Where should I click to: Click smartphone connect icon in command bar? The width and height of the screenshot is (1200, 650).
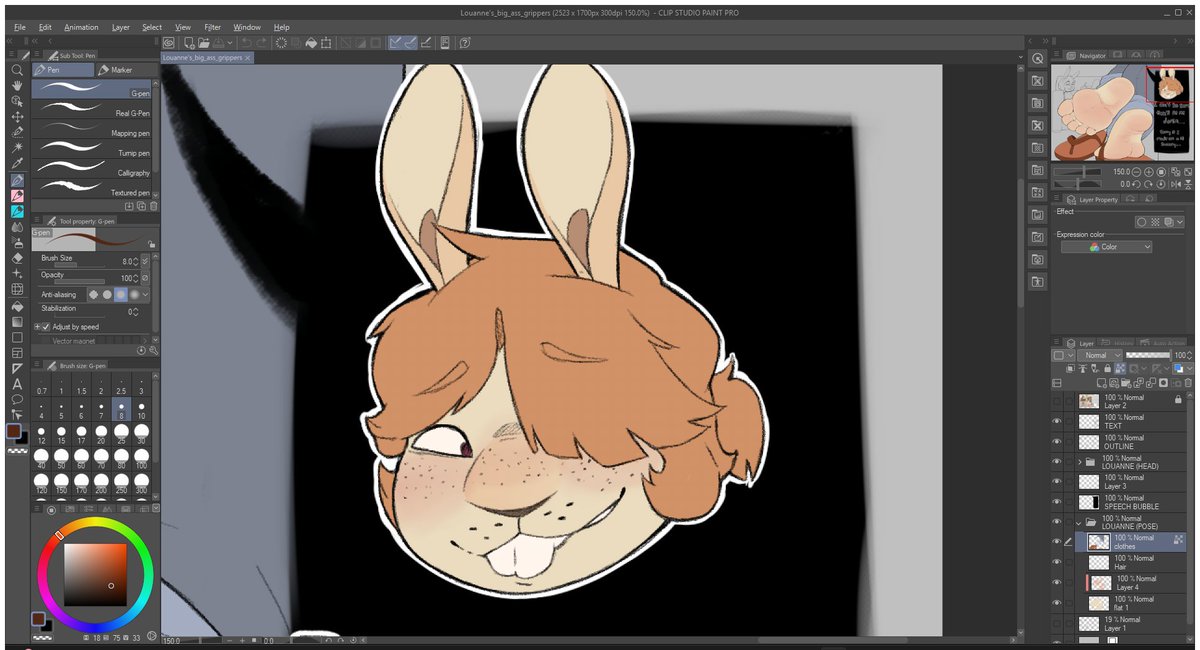coord(445,43)
